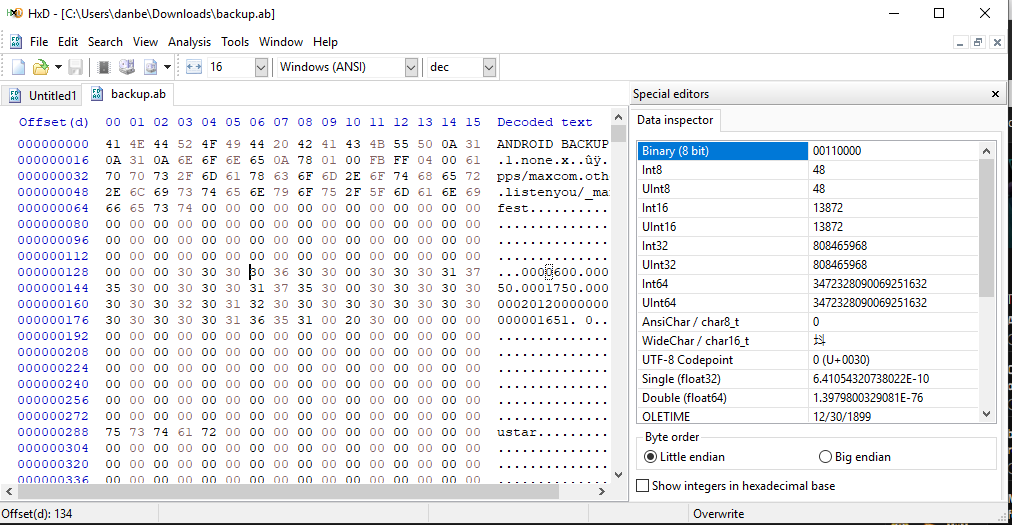Select the Binary (8 bit) row
1012x525 pixels.
807,151
